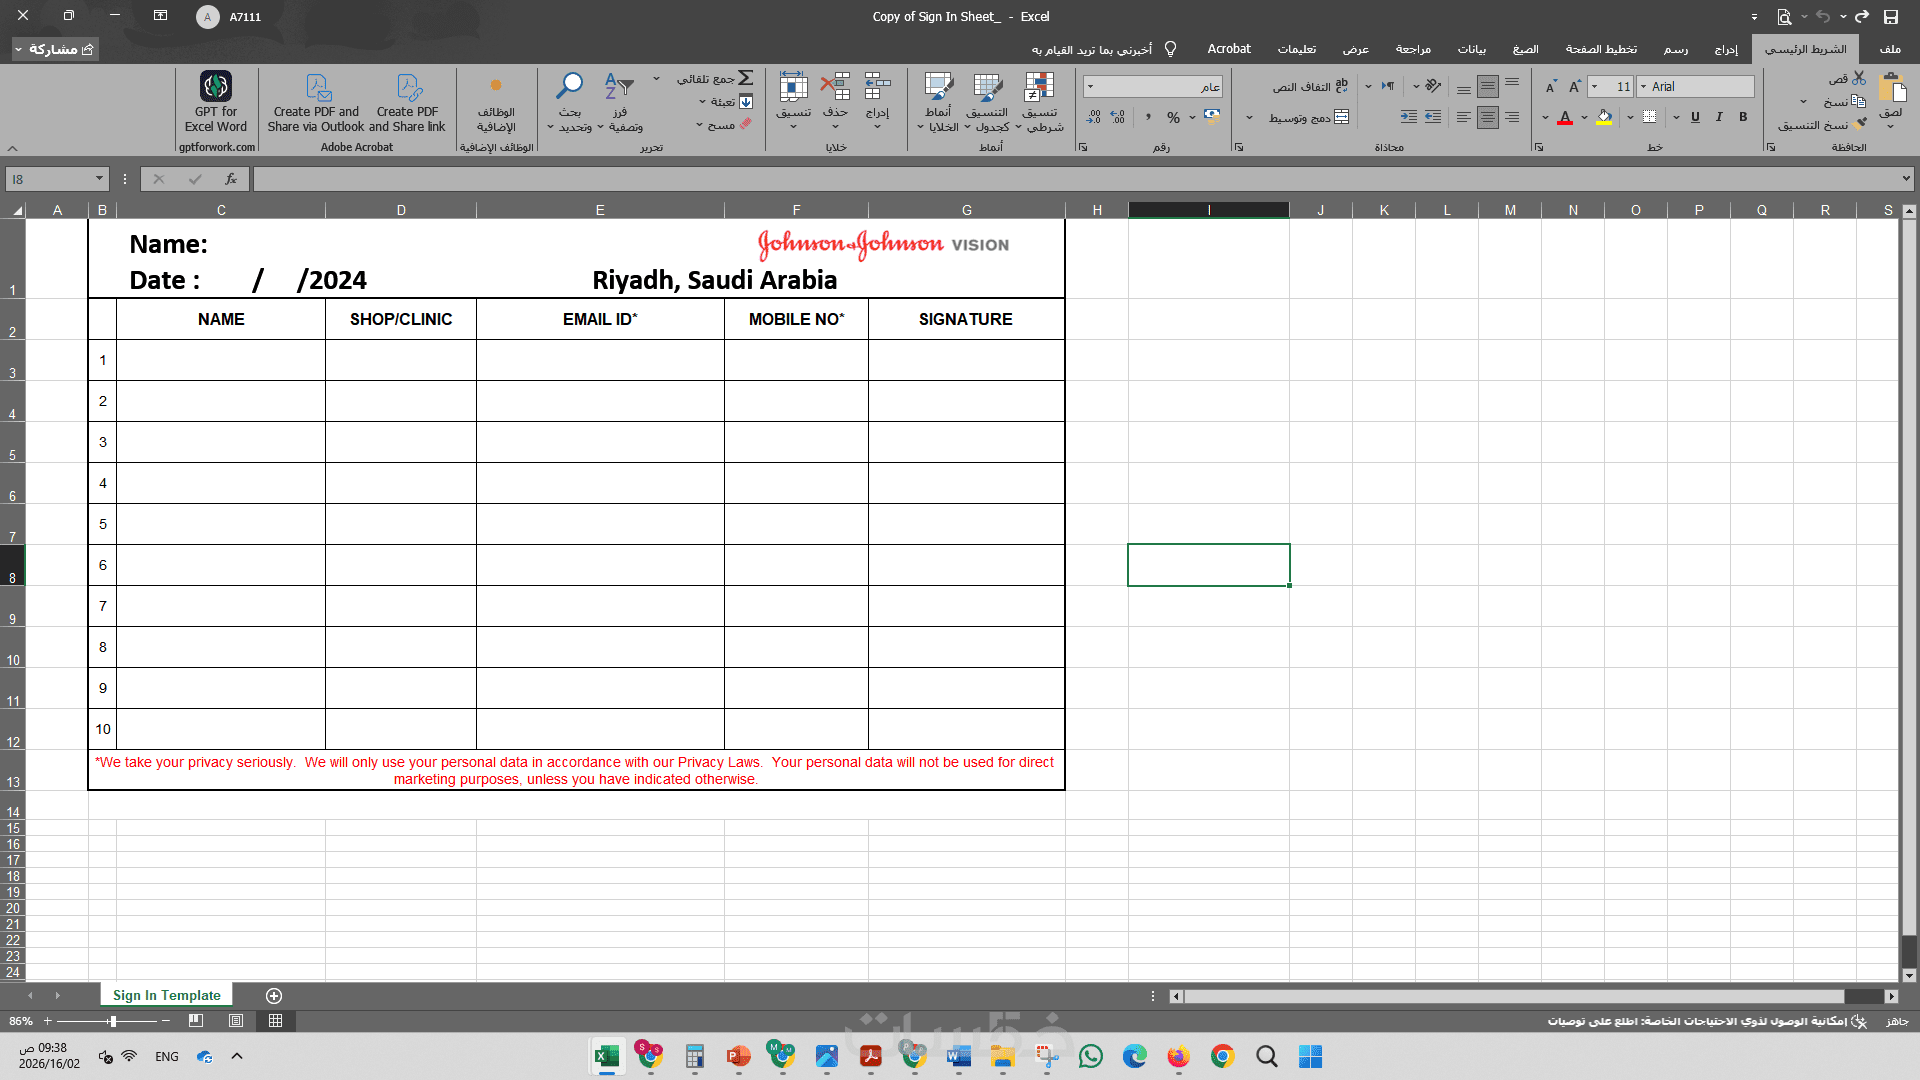Switch to Sign In Template sheet tab
This screenshot has height=1080, width=1920.
(x=166, y=995)
